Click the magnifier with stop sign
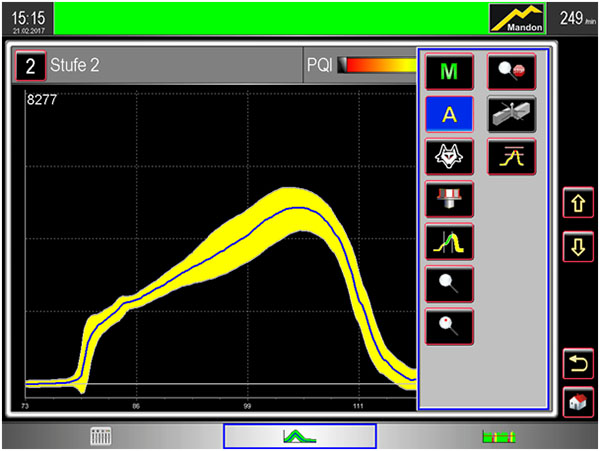Image resolution: width=600 pixels, height=451 pixels. click(x=511, y=72)
